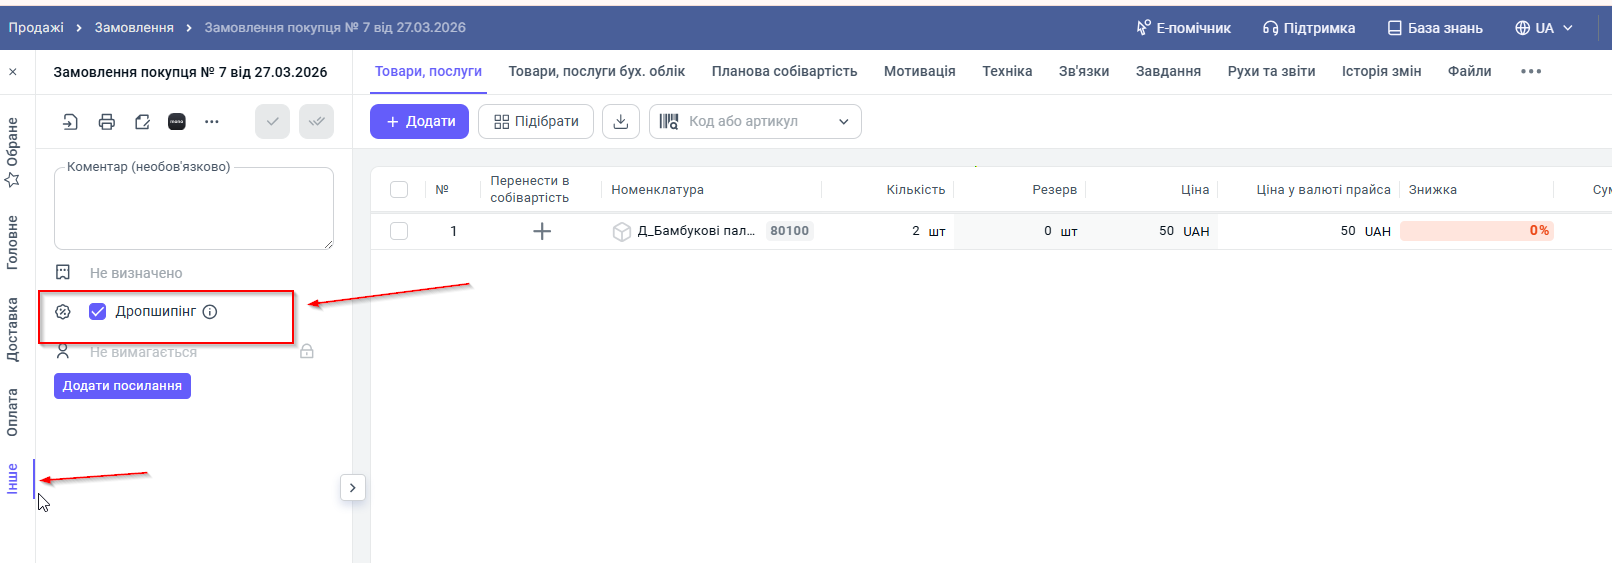1612x563 pixels.
Task: Click the 0% discount bar in row 1
Action: tap(1476, 231)
